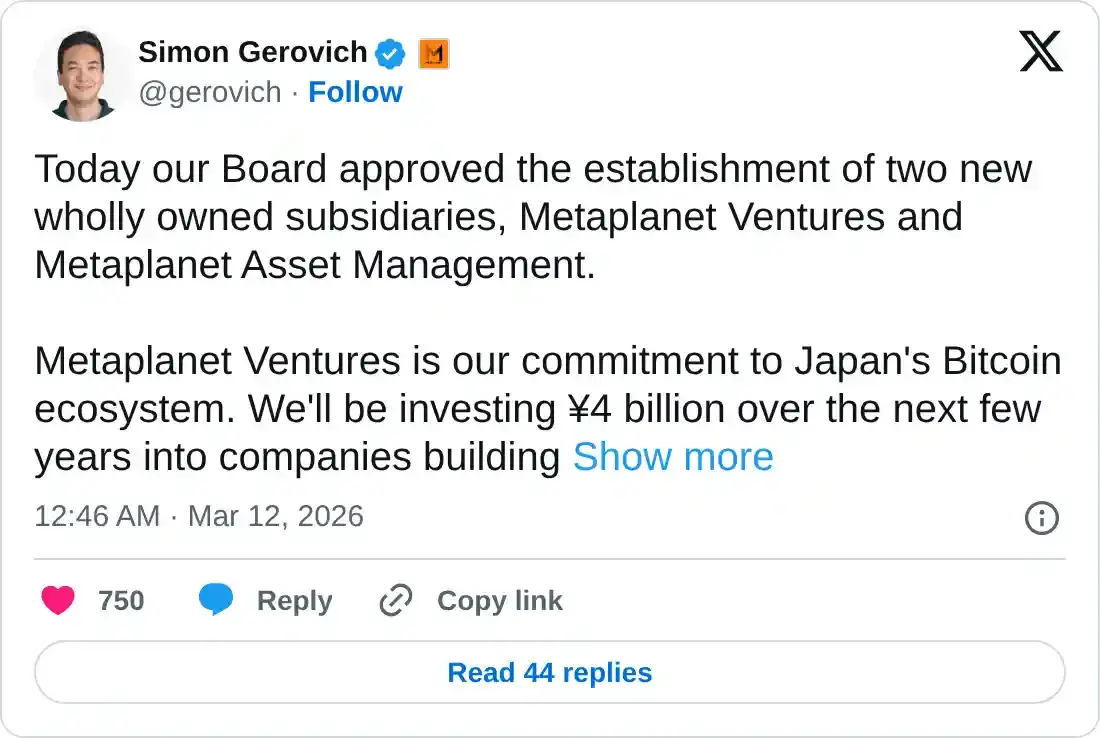Image resolution: width=1100 pixels, height=738 pixels.
Task: Click the Follow link
Action: 356,92
